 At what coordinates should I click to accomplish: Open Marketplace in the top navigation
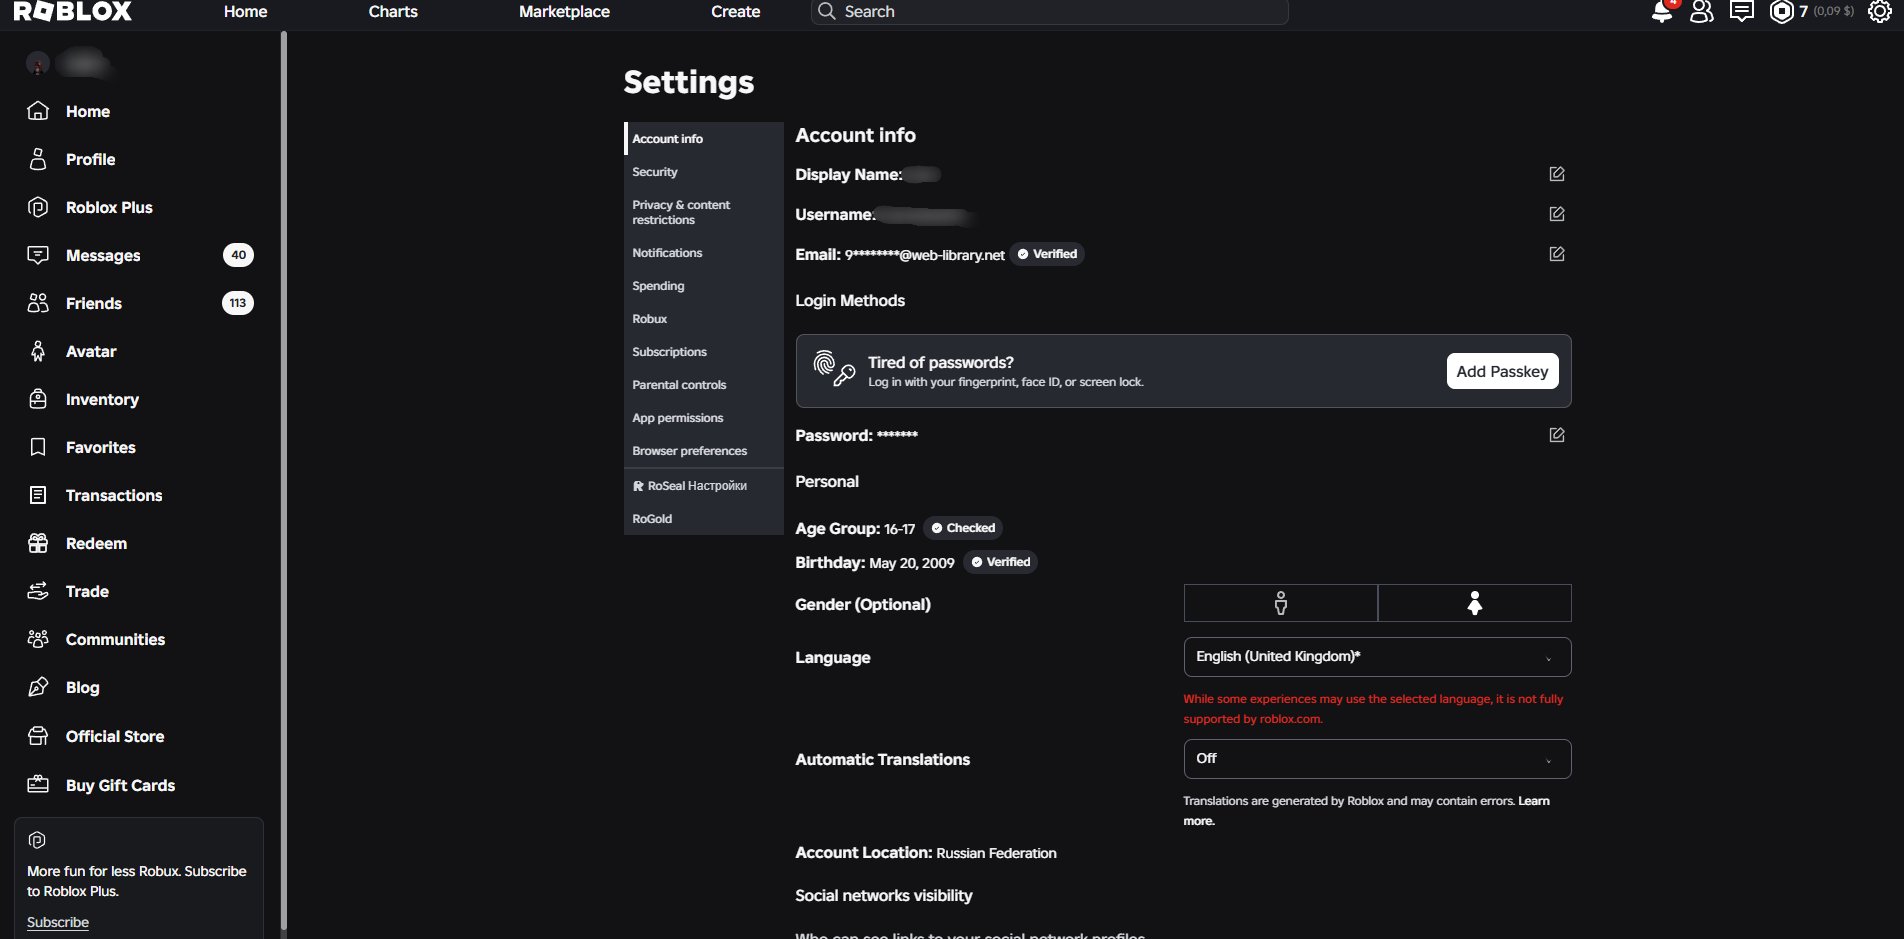tap(564, 12)
